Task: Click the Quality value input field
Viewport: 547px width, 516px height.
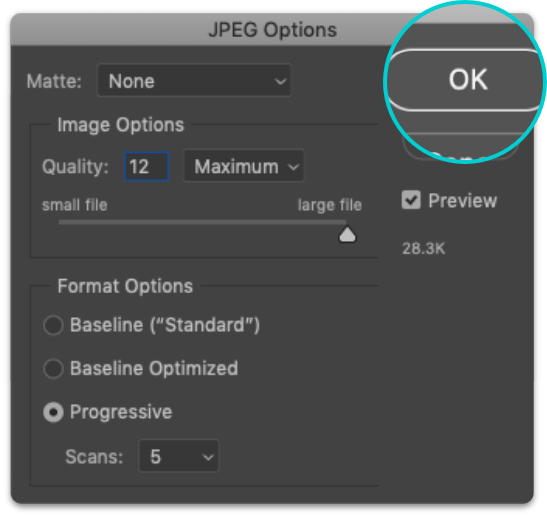Action: (x=147, y=166)
